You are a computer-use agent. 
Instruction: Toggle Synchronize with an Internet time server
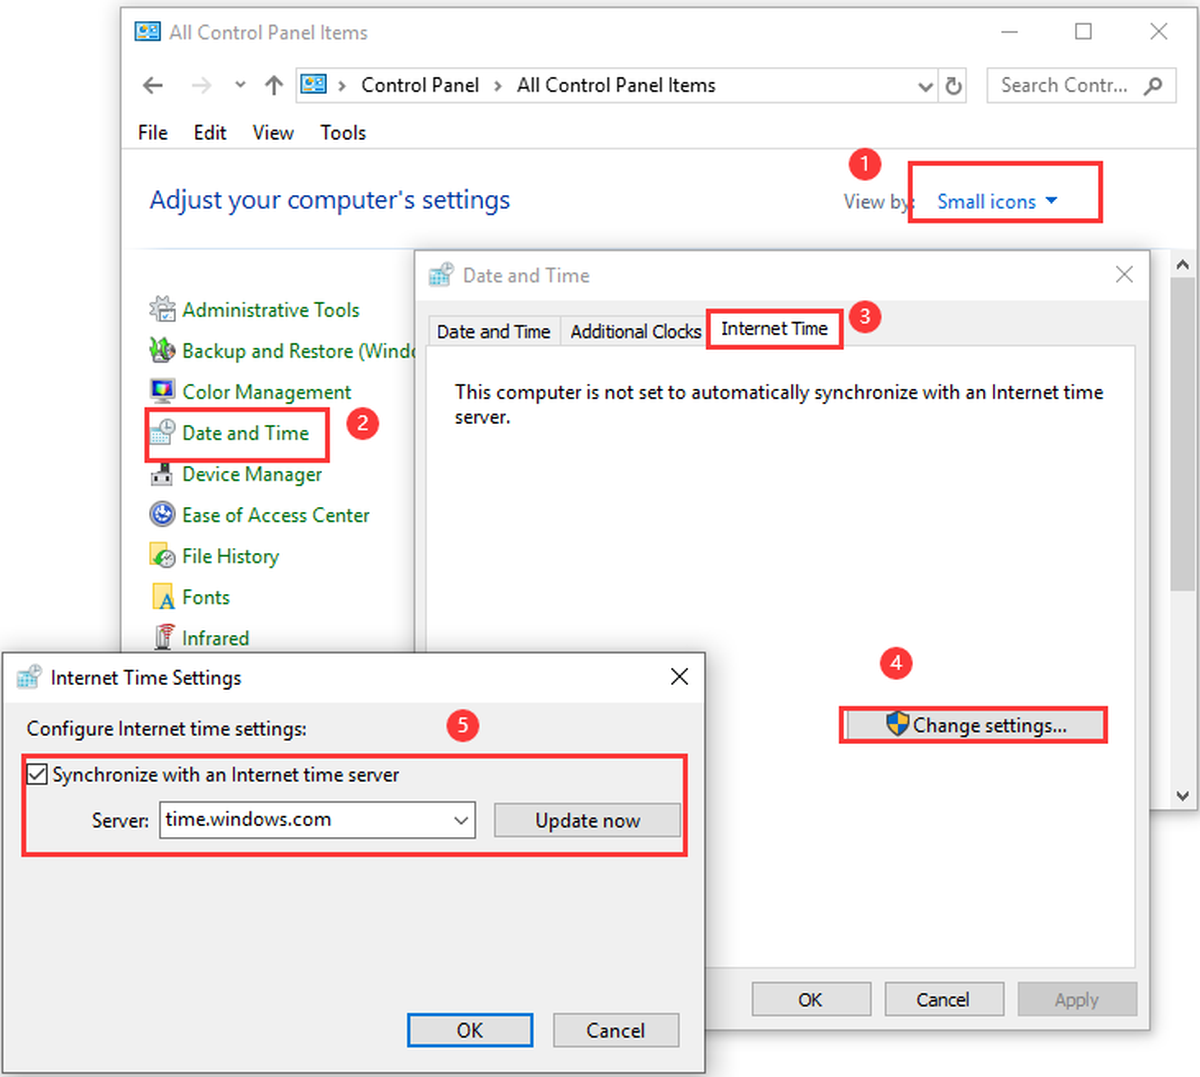37,774
